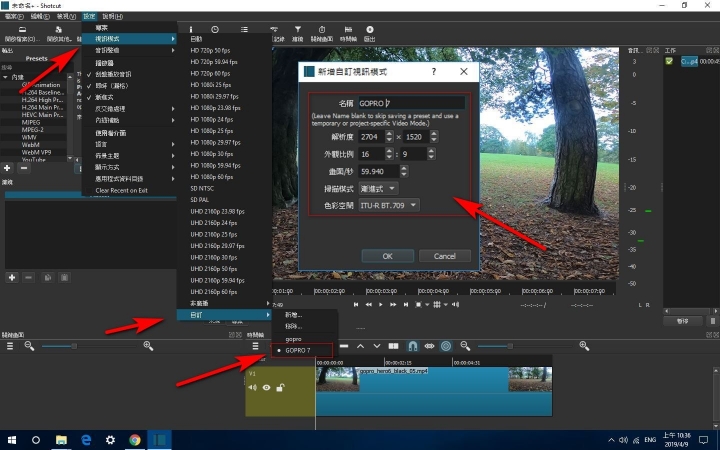Open the Help (H) menu
The width and height of the screenshot is (720, 450).
coord(112,17)
